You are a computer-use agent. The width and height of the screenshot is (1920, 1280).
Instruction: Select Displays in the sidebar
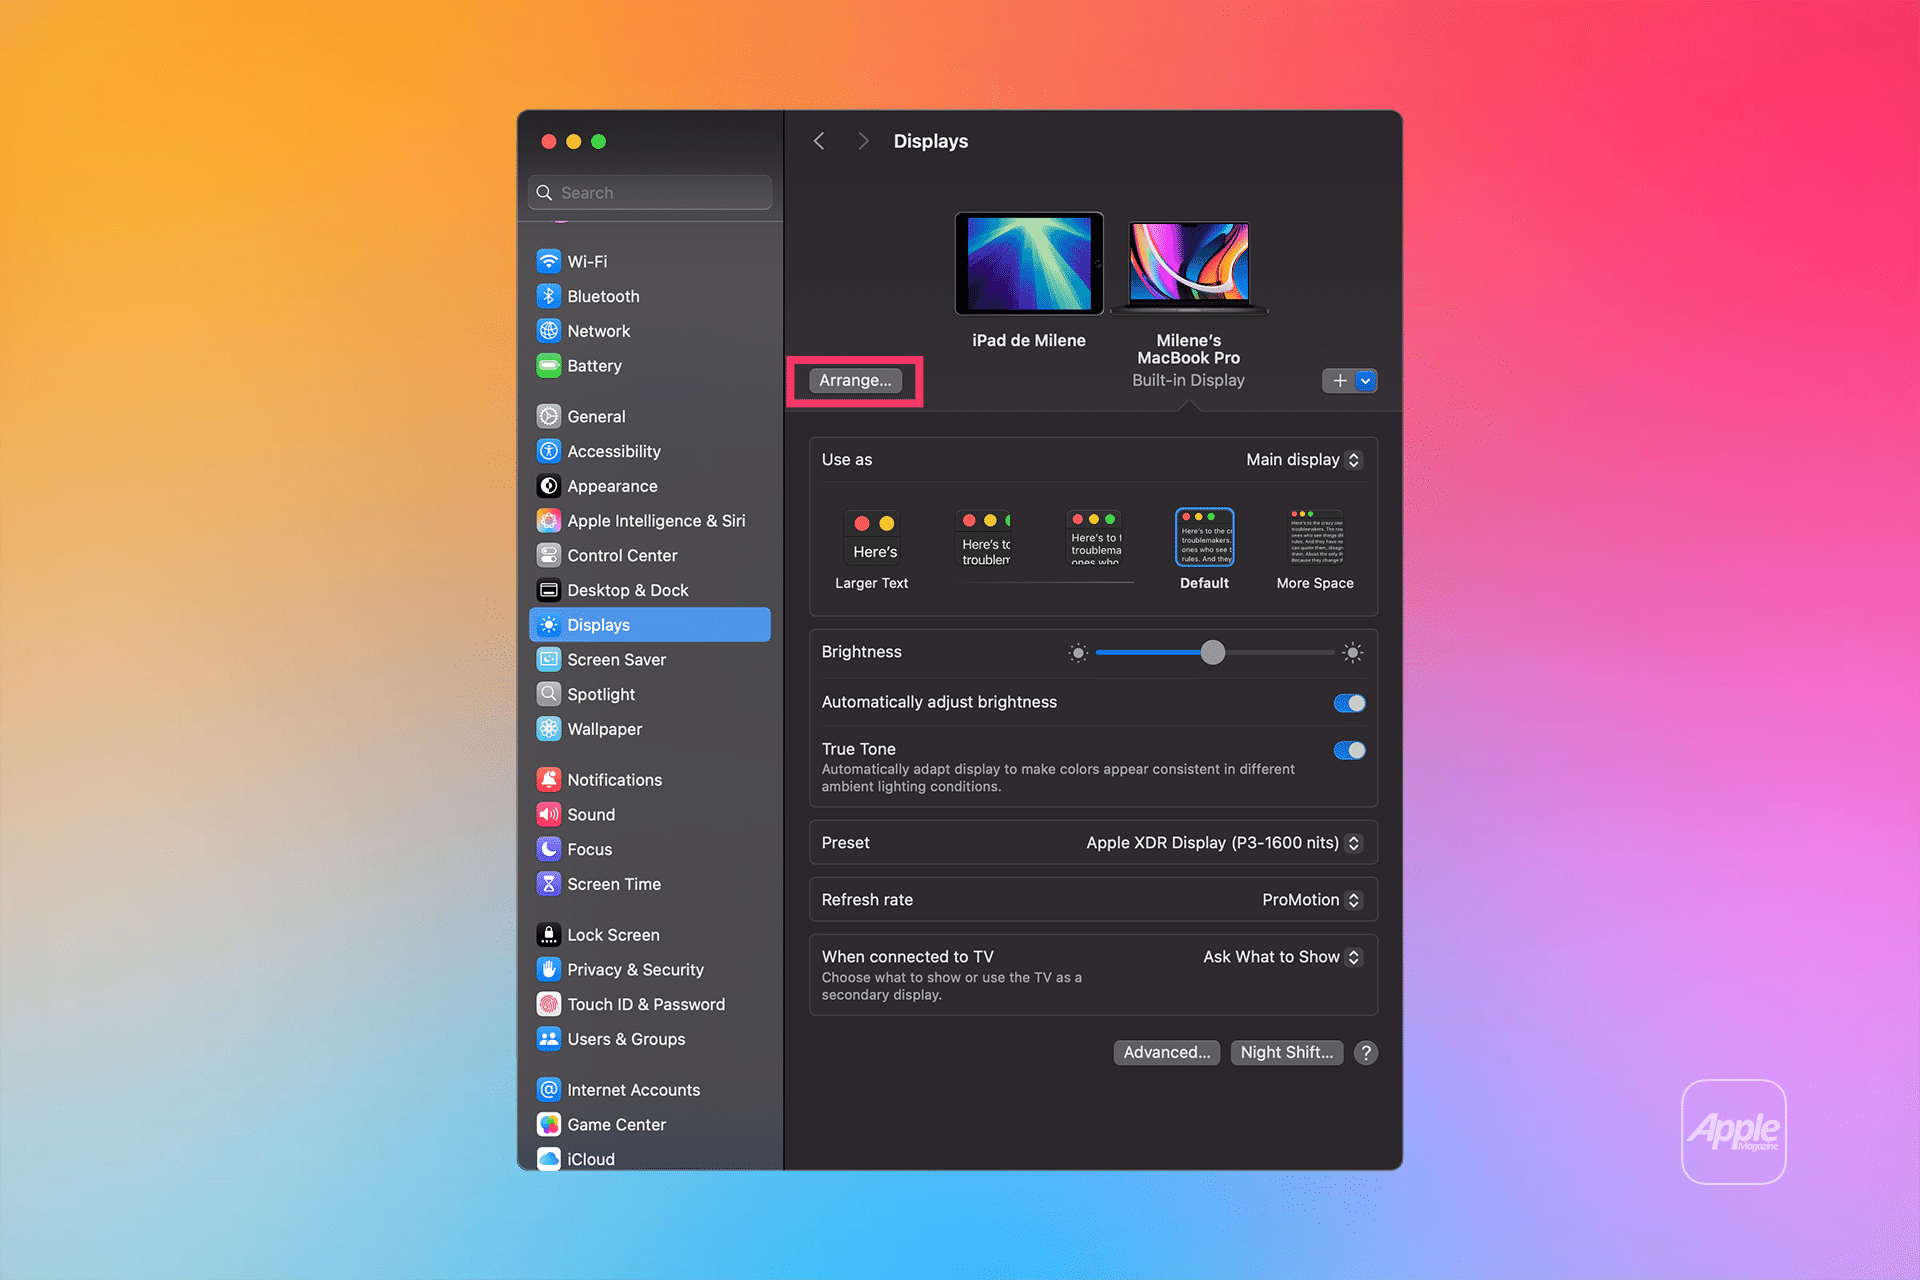pyautogui.click(x=650, y=625)
